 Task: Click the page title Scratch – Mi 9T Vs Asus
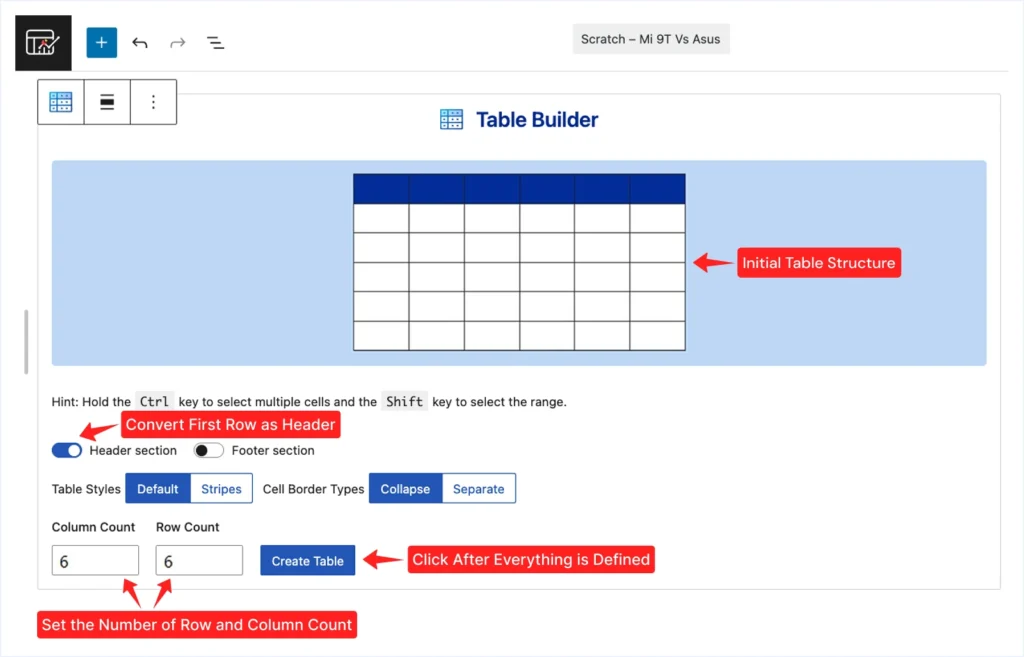[651, 39]
